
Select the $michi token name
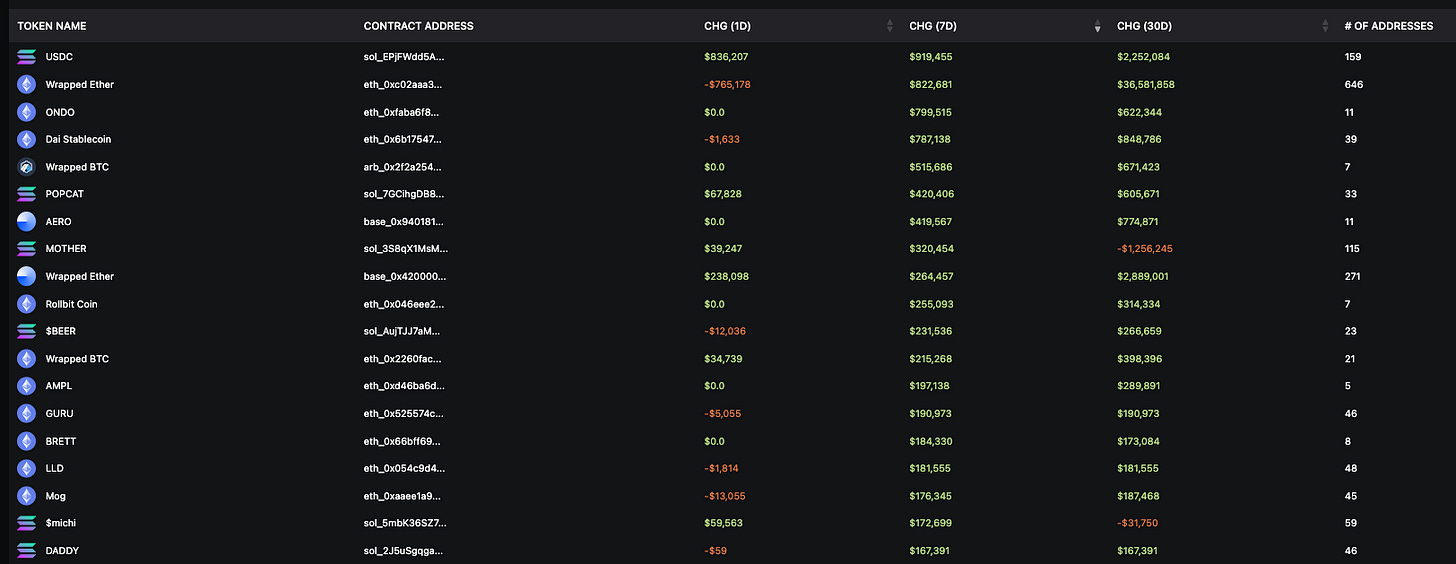[x=62, y=523]
